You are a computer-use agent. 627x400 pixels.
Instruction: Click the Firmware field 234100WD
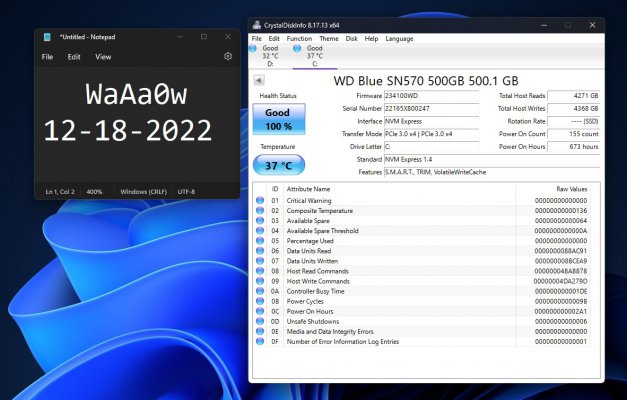pyautogui.click(x=431, y=96)
